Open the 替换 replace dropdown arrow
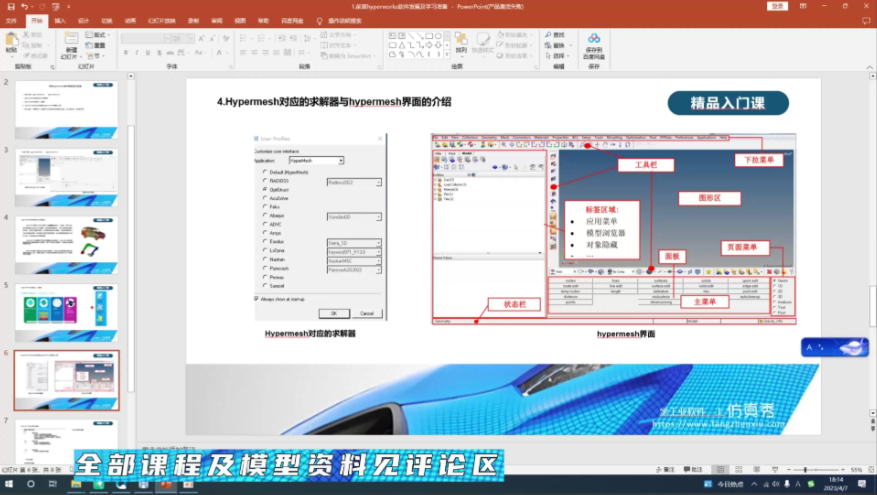The height and width of the screenshot is (495, 877). [x=570, y=45]
